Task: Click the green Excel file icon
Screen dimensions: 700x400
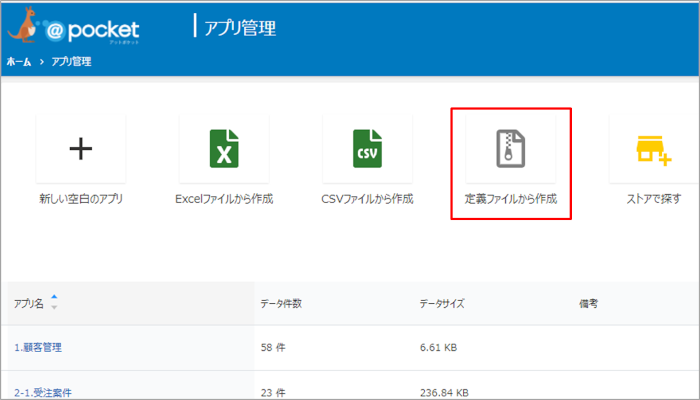Action: click(224, 149)
